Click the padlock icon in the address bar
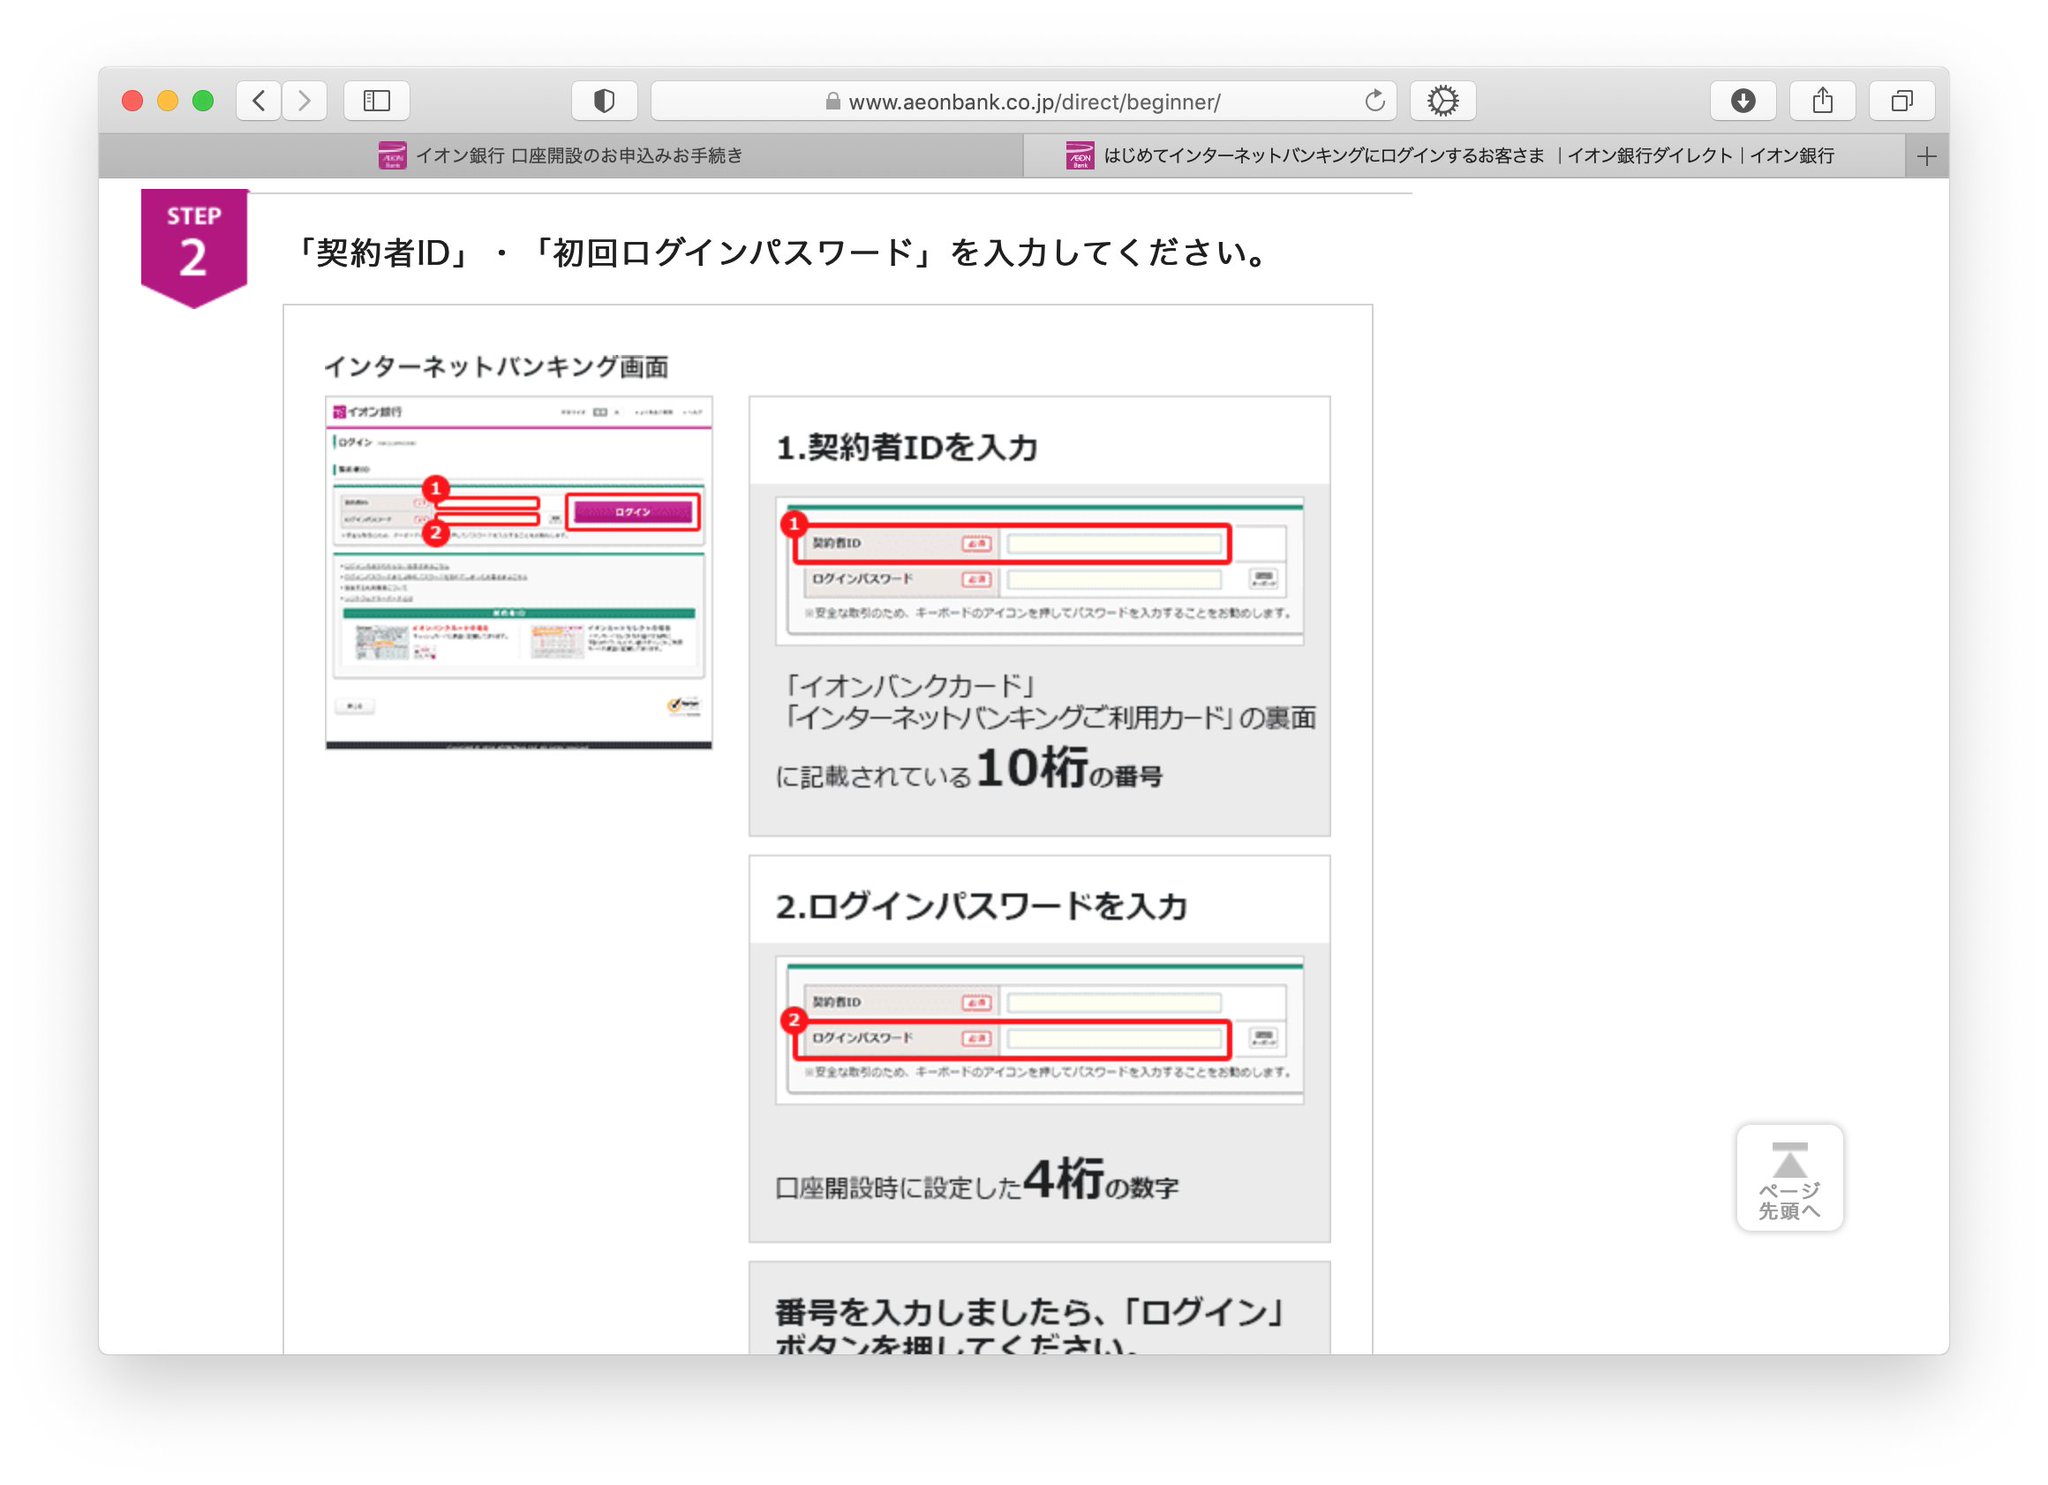Viewport: 2048px width, 1485px height. (x=833, y=100)
